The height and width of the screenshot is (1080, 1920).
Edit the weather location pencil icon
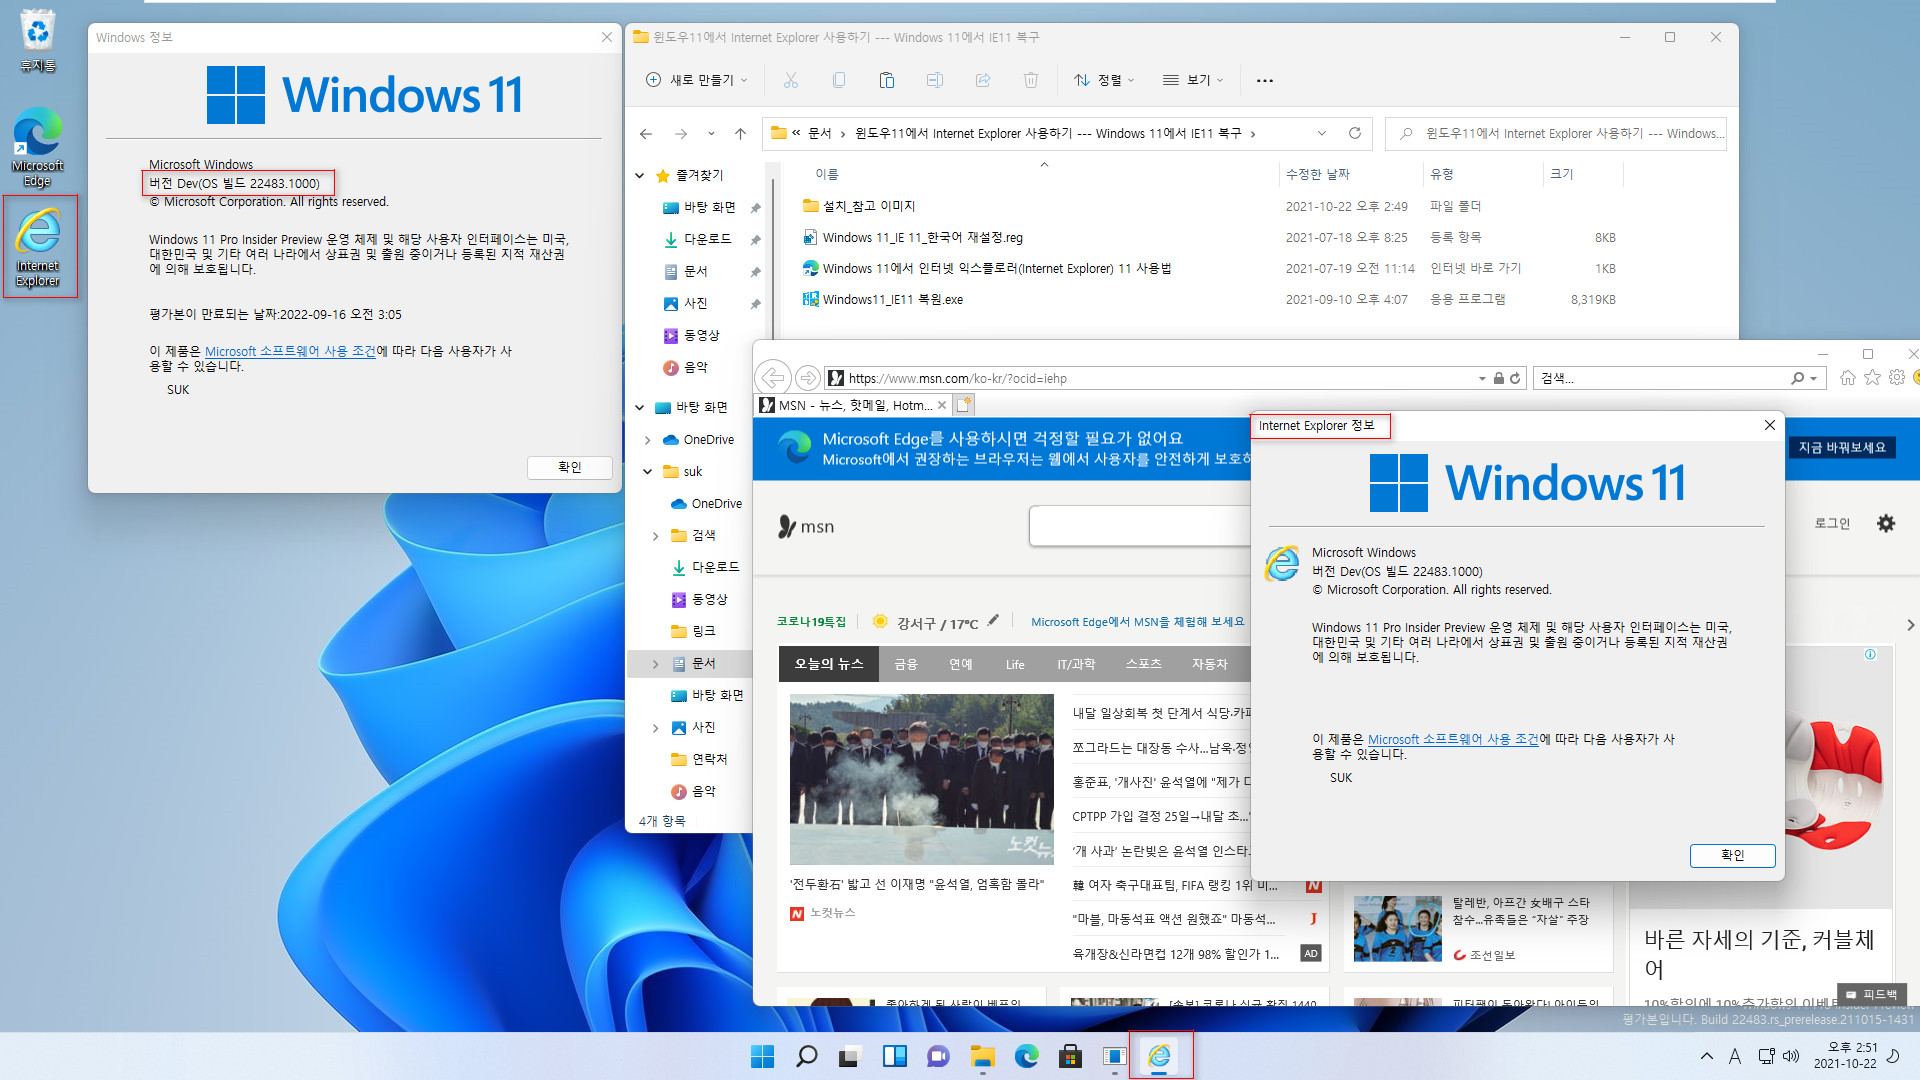[993, 621]
